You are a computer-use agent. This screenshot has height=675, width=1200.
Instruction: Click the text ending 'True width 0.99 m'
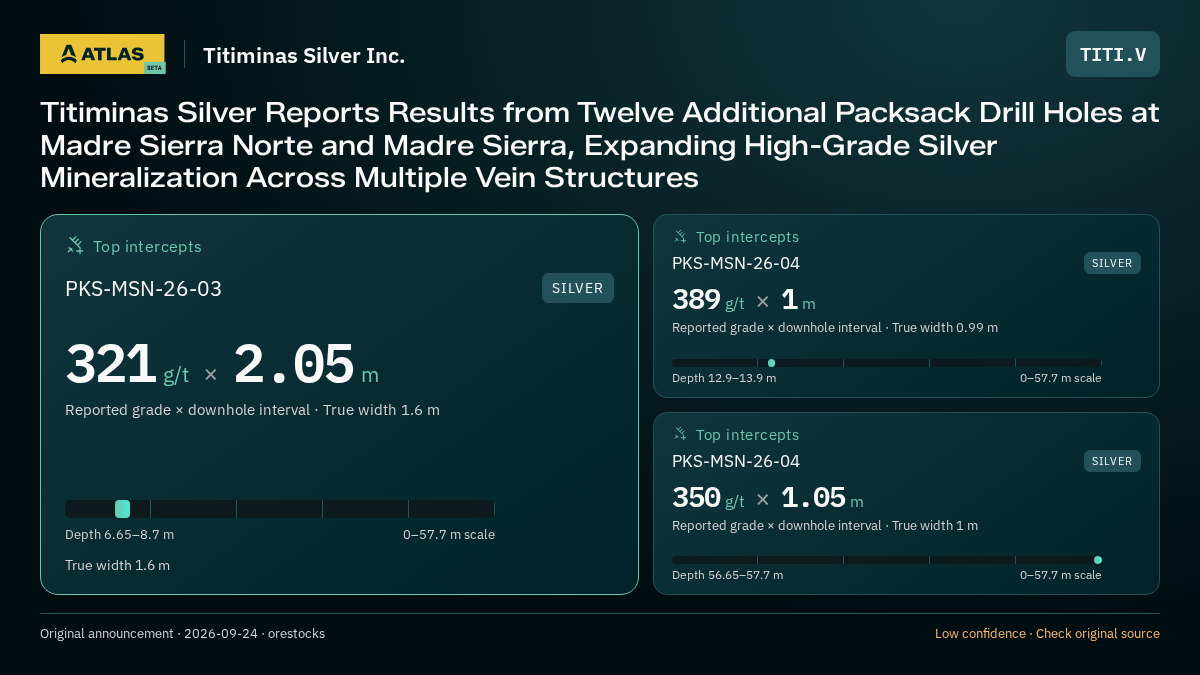(x=835, y=328)
